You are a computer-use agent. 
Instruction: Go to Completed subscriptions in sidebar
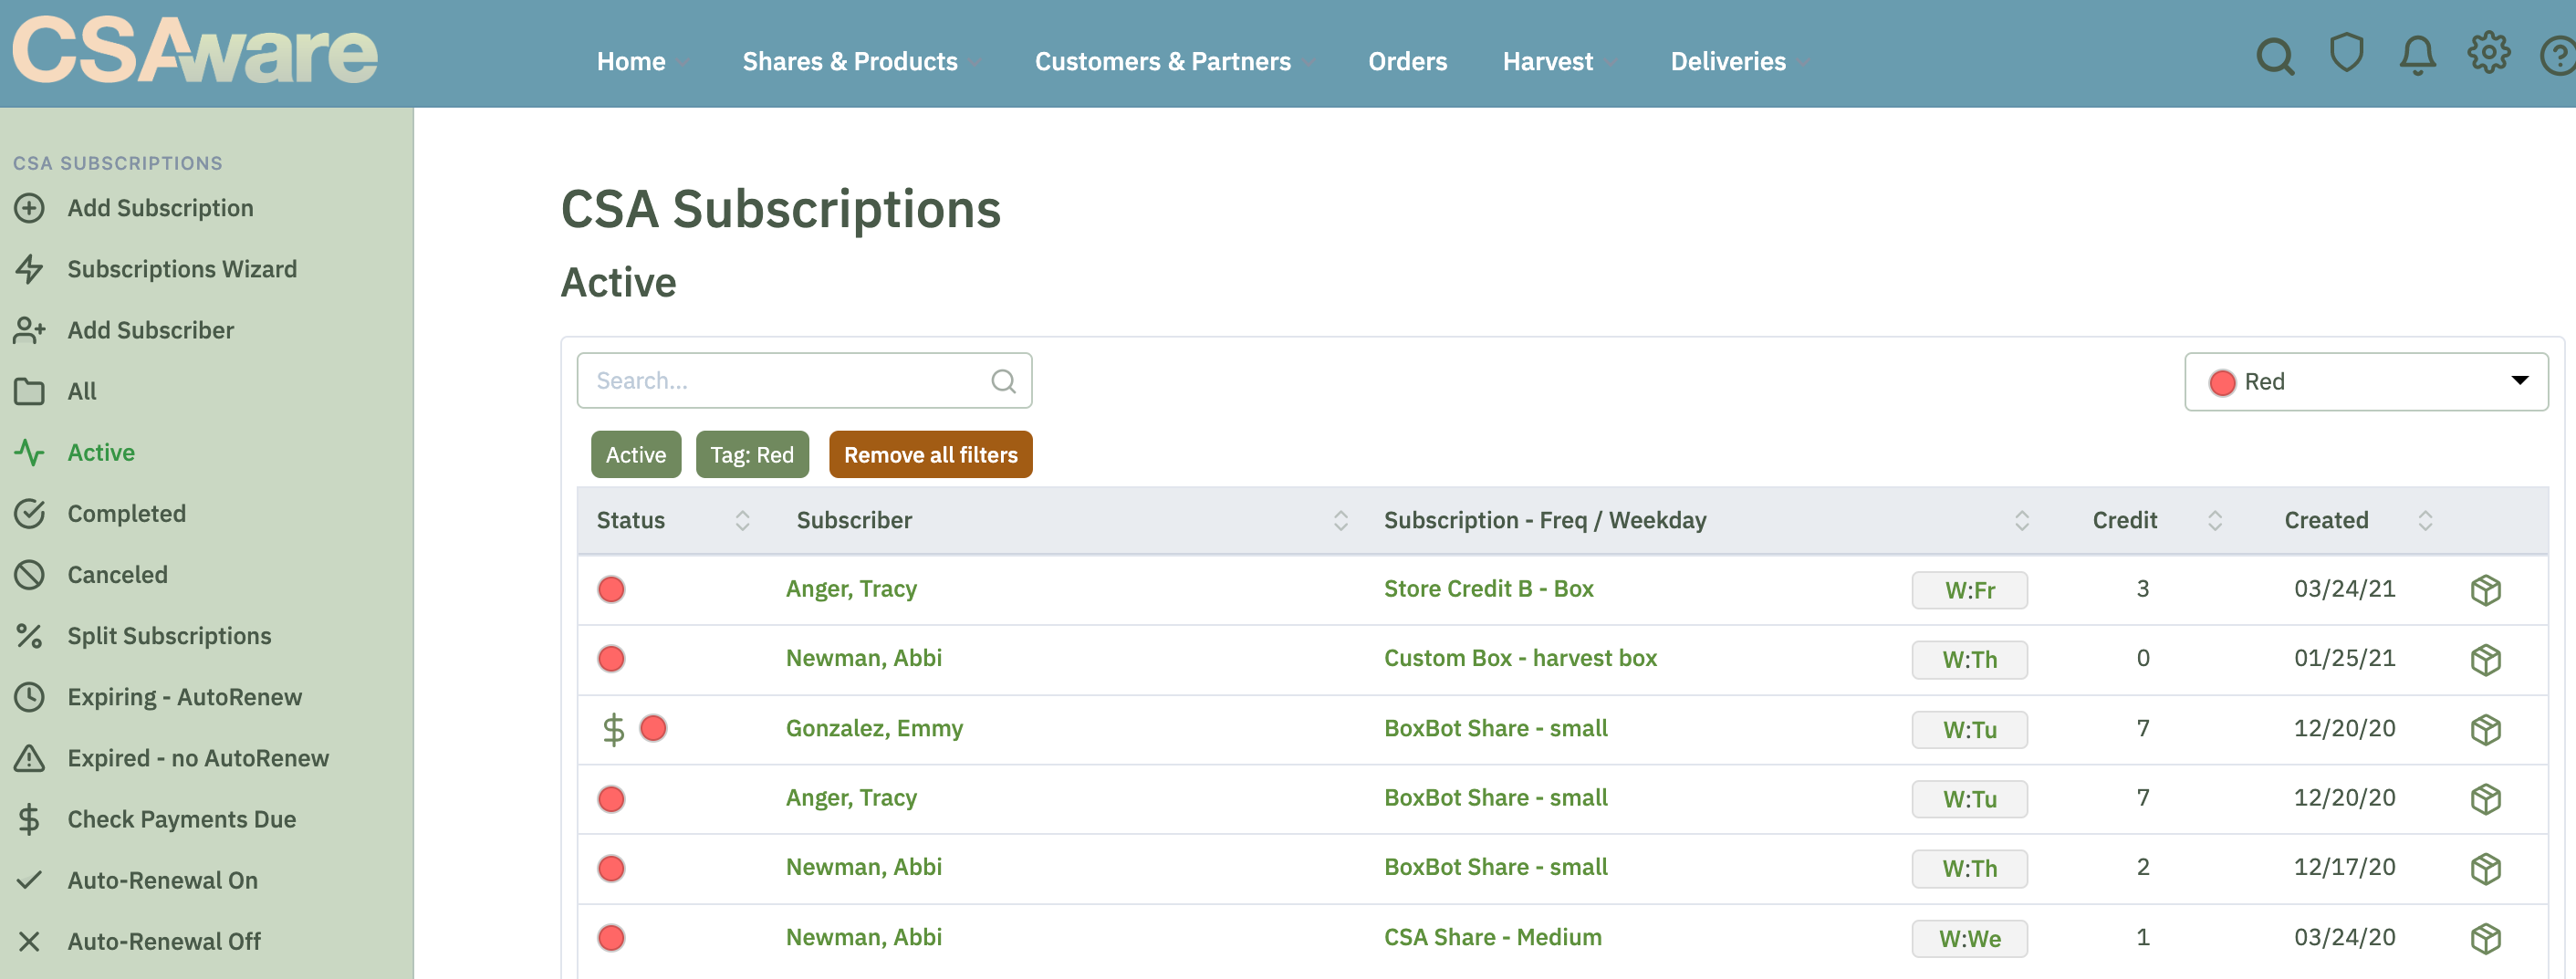[x=126, y=513]
